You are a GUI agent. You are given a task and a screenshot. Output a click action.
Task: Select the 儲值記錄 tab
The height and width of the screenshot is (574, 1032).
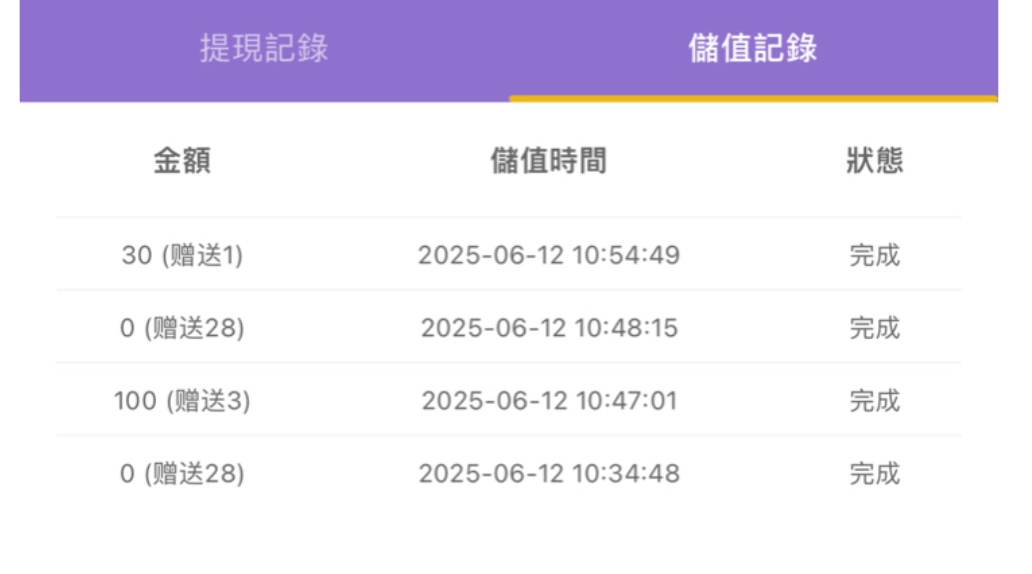pyautogui.click(x=752, y=48)
